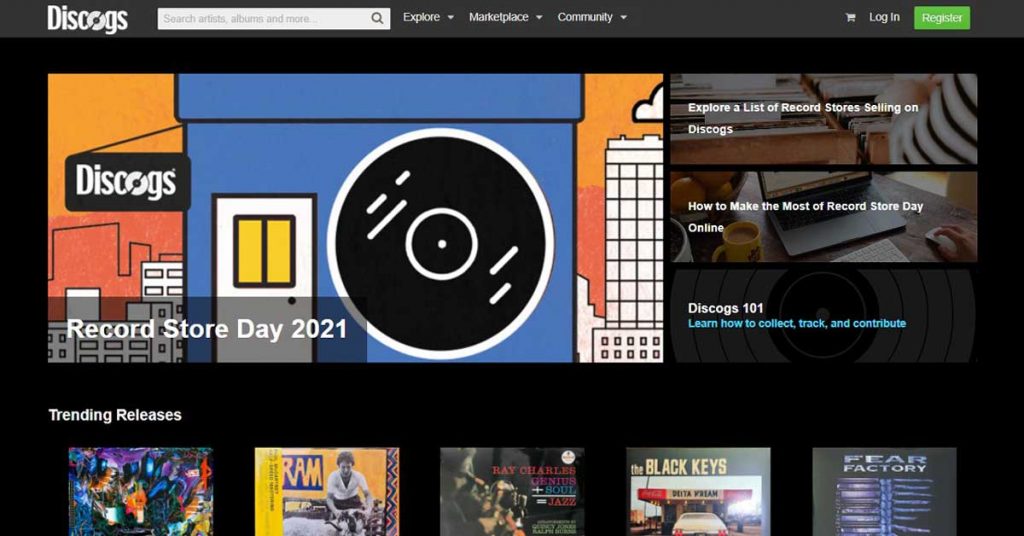The height and width of the screenshot is (536, 1024).
Task: Click the Discogs badge on hero banner
Action: (127, 182)
